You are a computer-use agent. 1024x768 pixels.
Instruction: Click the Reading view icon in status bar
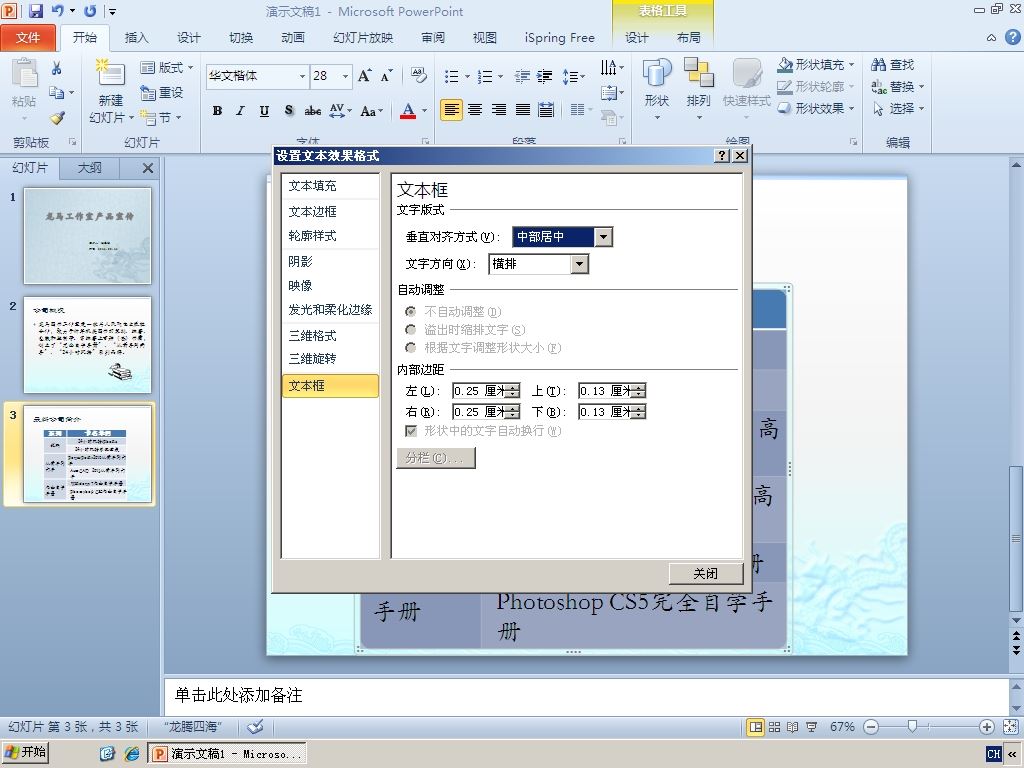tap(792, 727)
